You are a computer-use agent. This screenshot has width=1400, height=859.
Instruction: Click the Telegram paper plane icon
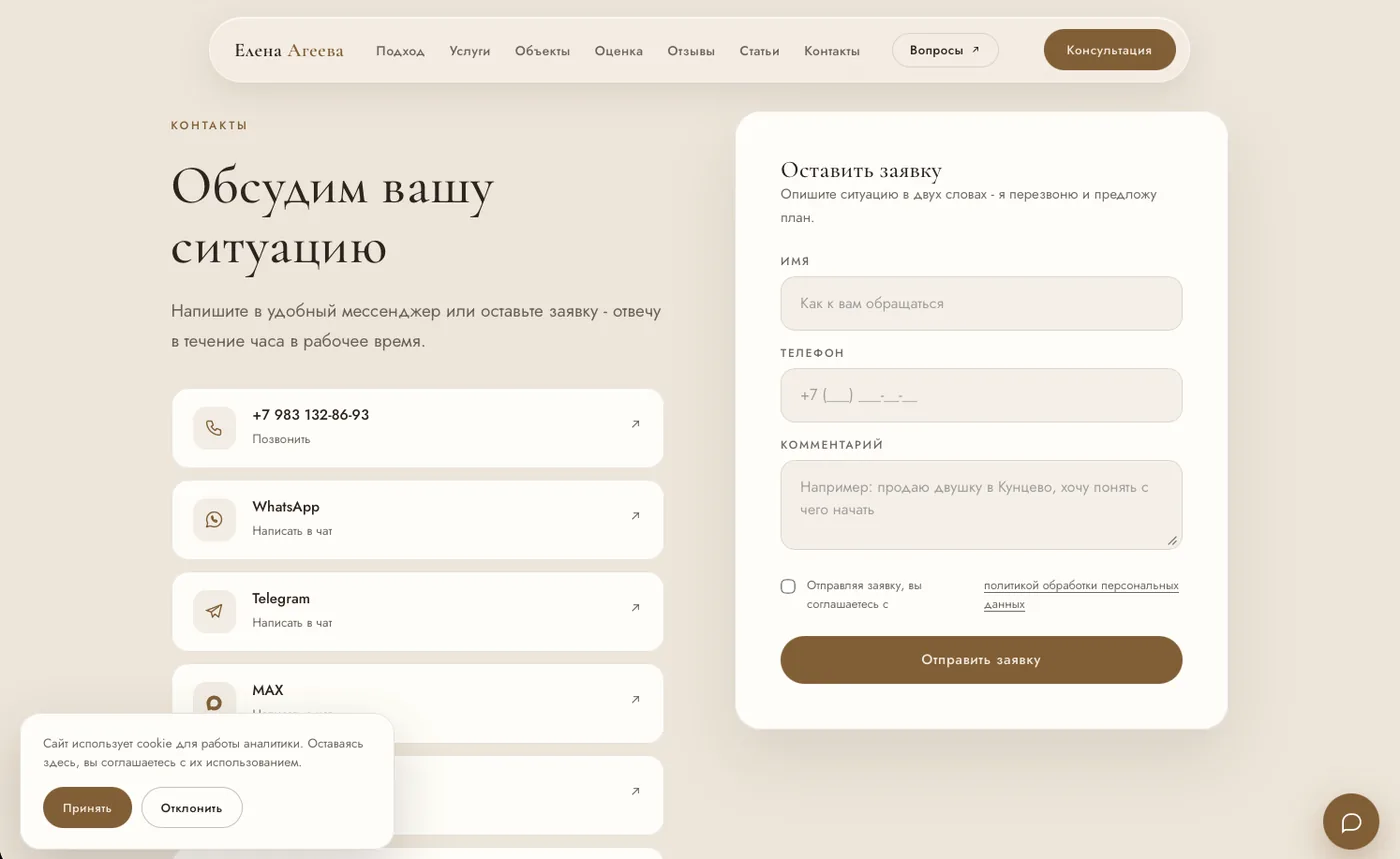click(214, 611)
